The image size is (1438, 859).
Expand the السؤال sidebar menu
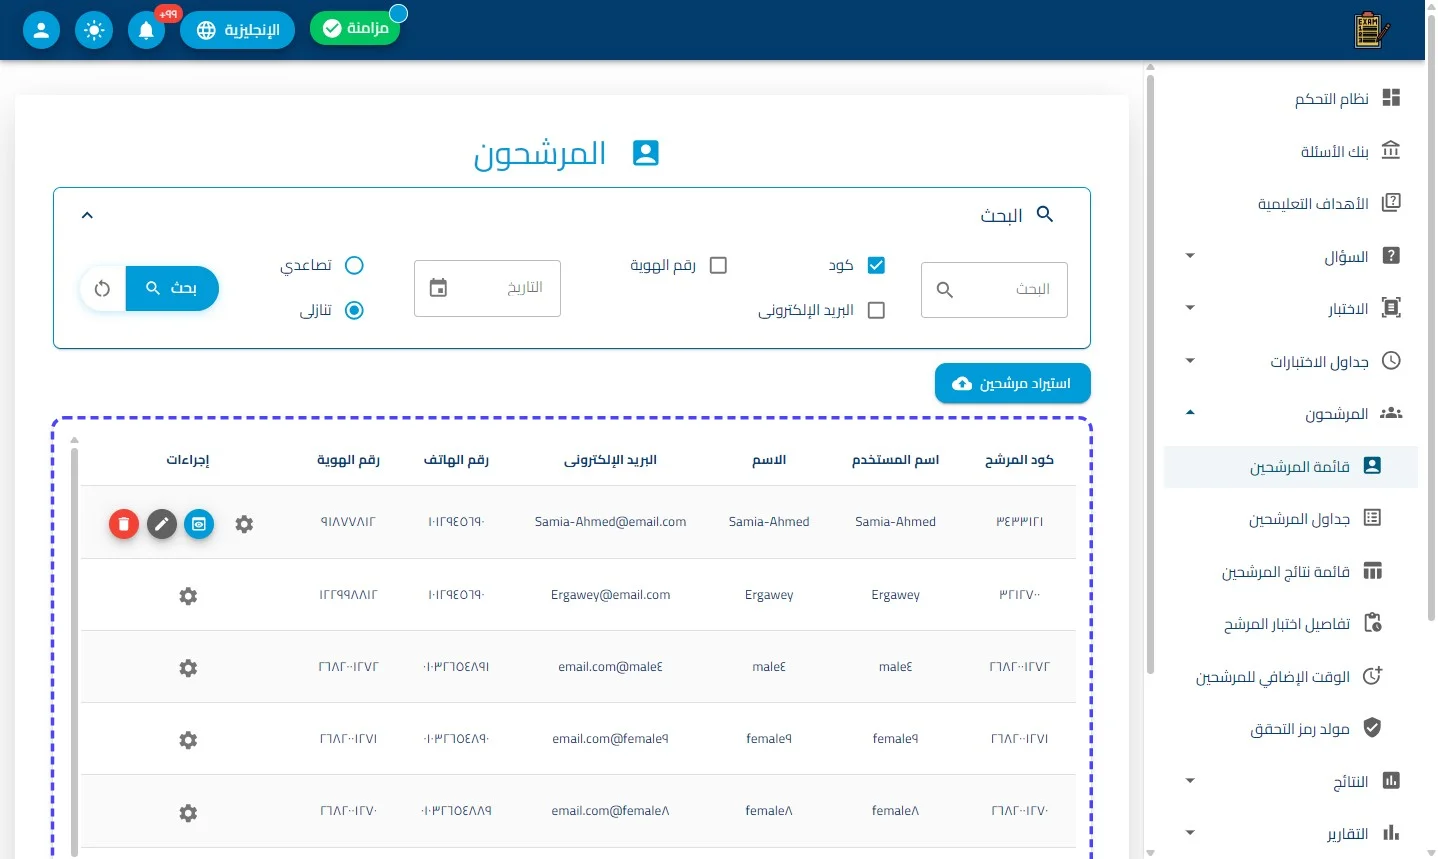coord(1190,256)
